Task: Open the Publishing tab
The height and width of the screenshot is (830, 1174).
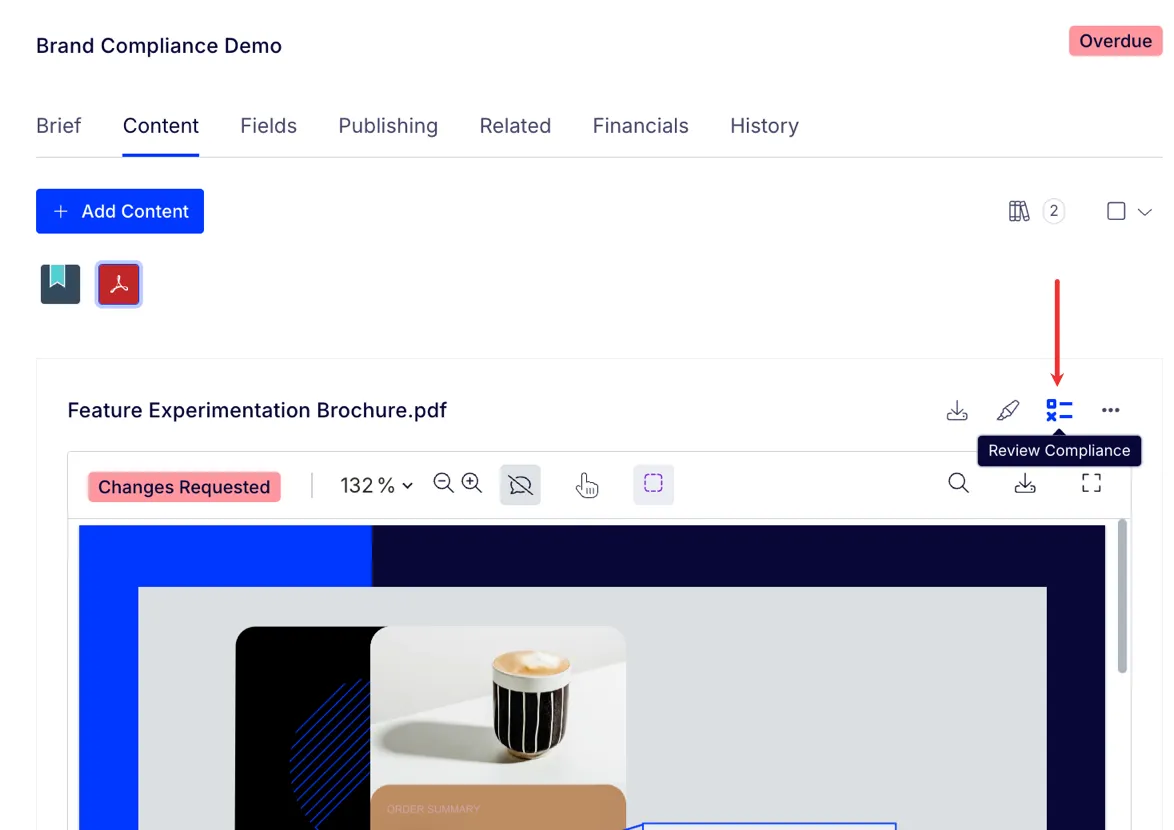Action: pos(388,126)
